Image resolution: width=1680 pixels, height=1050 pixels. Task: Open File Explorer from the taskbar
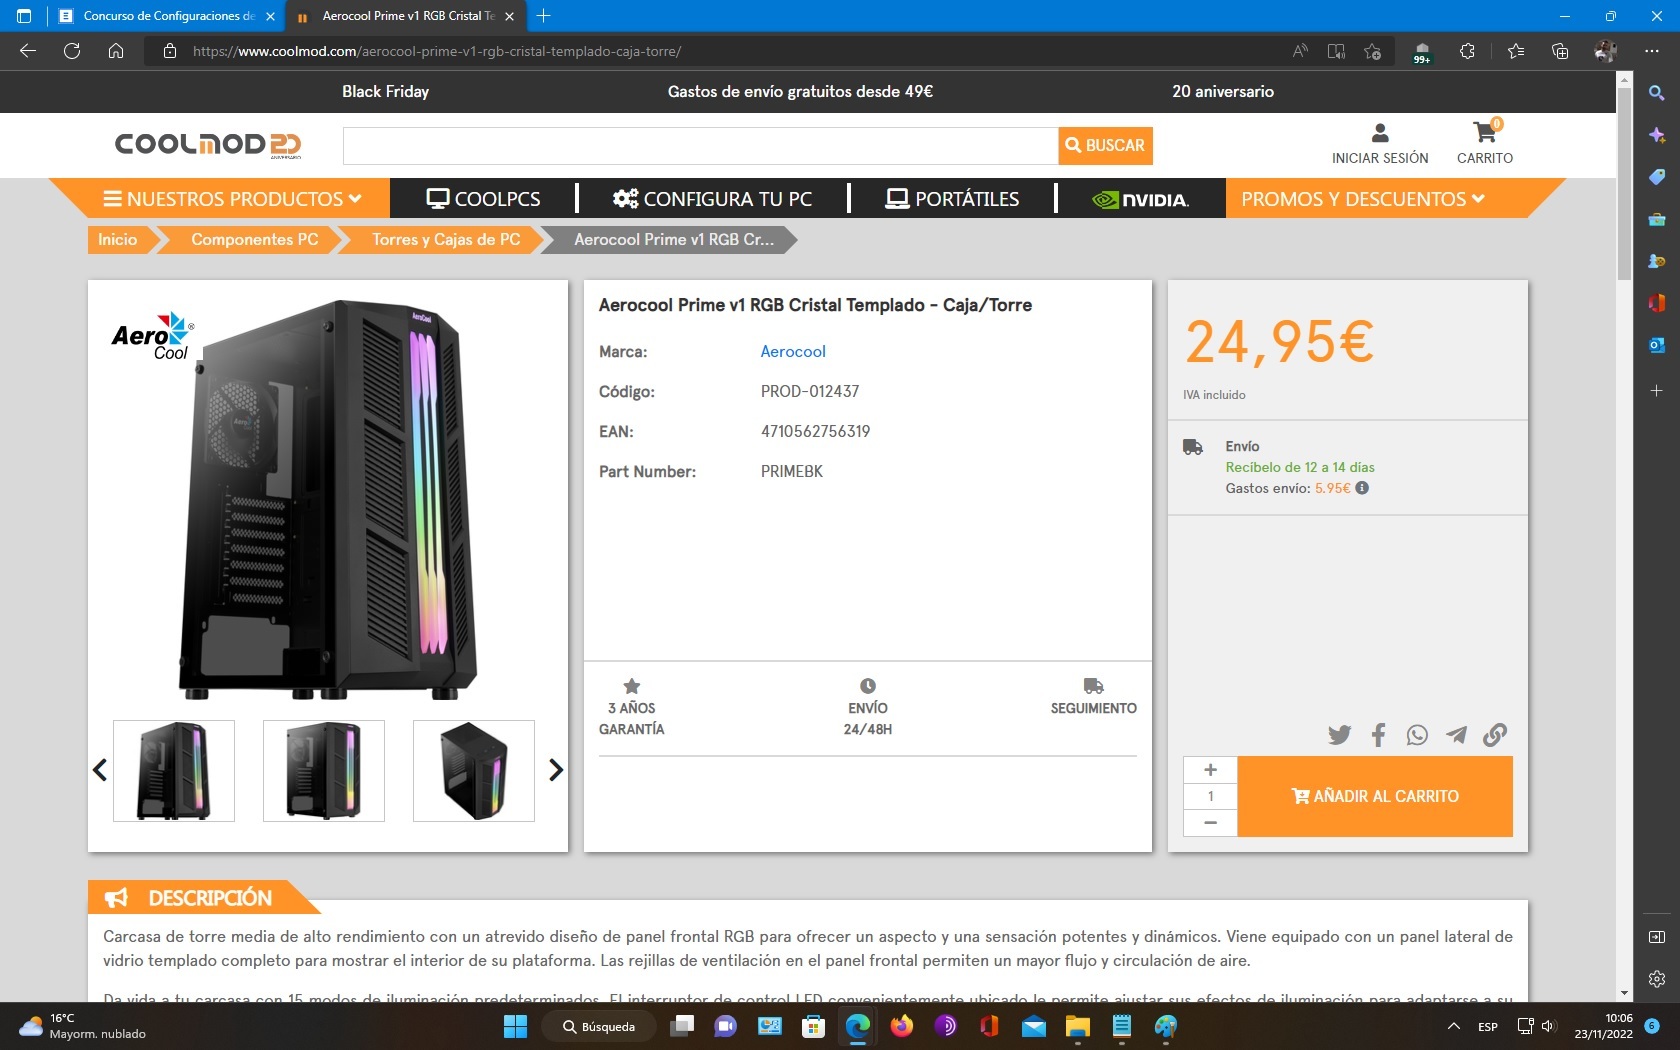[1077, 1026]
